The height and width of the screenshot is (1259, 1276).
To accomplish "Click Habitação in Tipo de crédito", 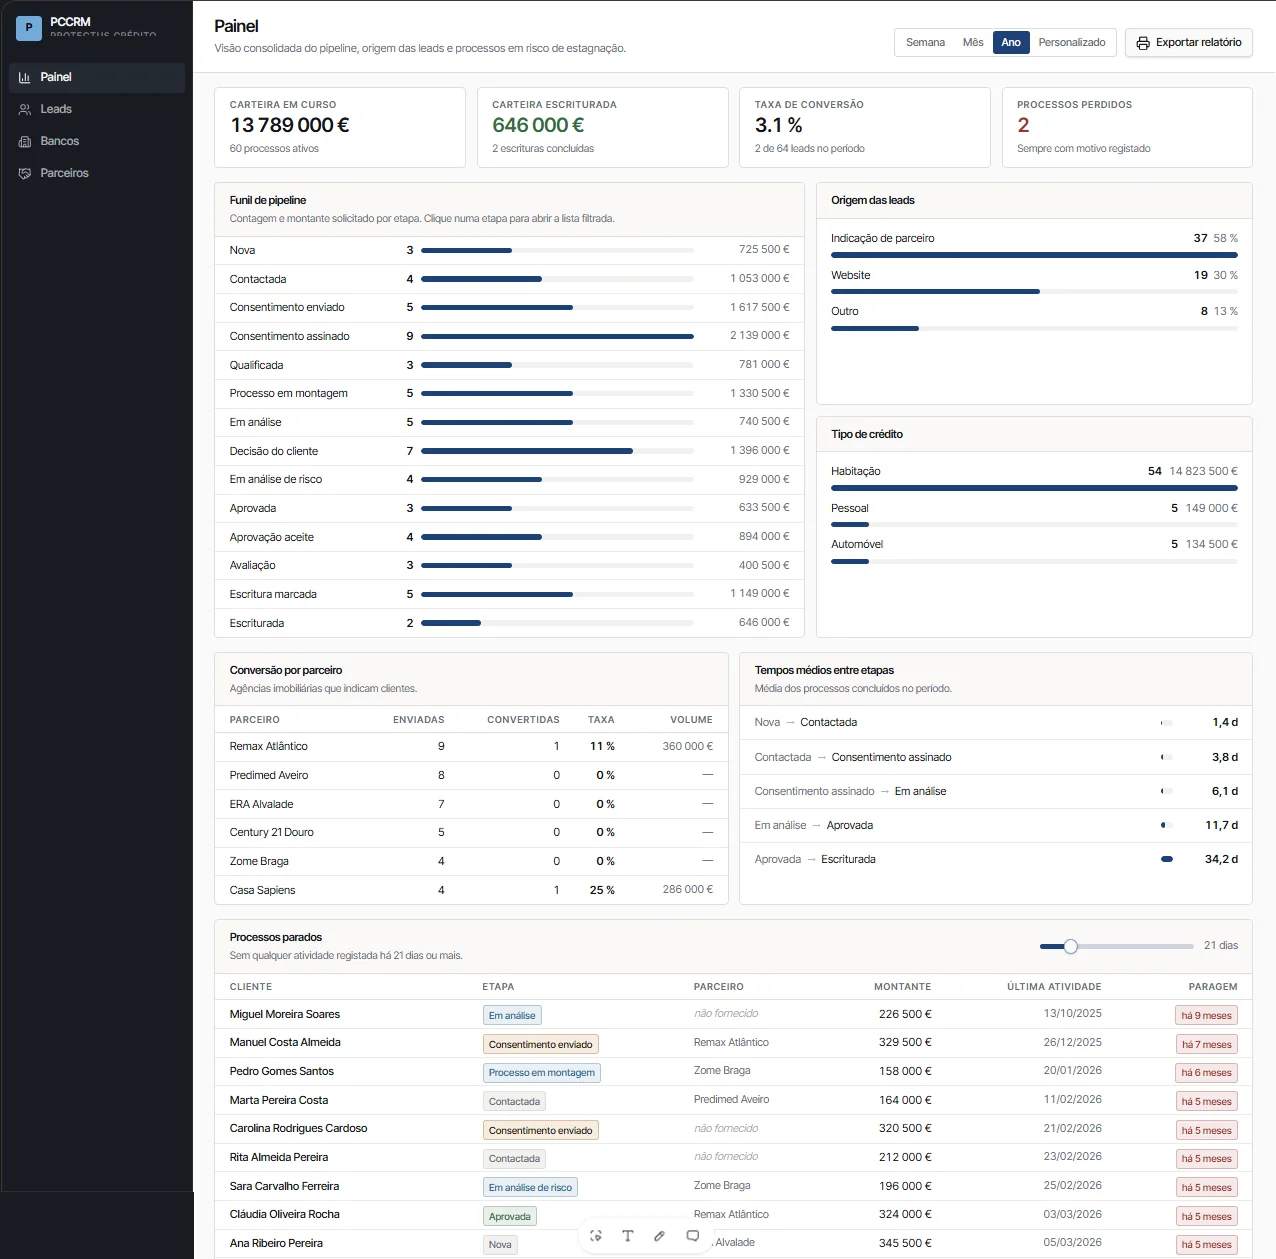I will click(x=1034, y=479).
